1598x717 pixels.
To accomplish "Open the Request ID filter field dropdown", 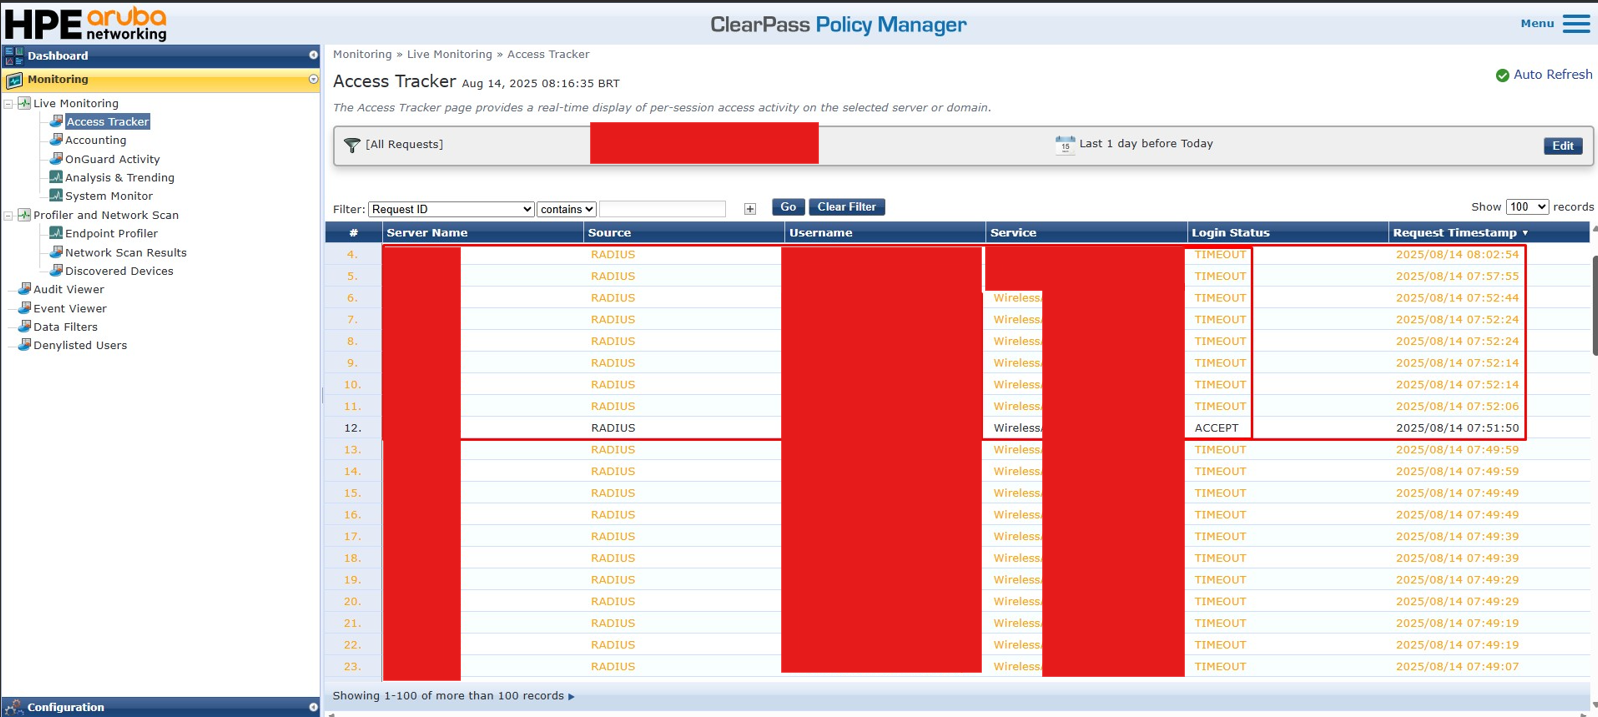I will 451,209.
